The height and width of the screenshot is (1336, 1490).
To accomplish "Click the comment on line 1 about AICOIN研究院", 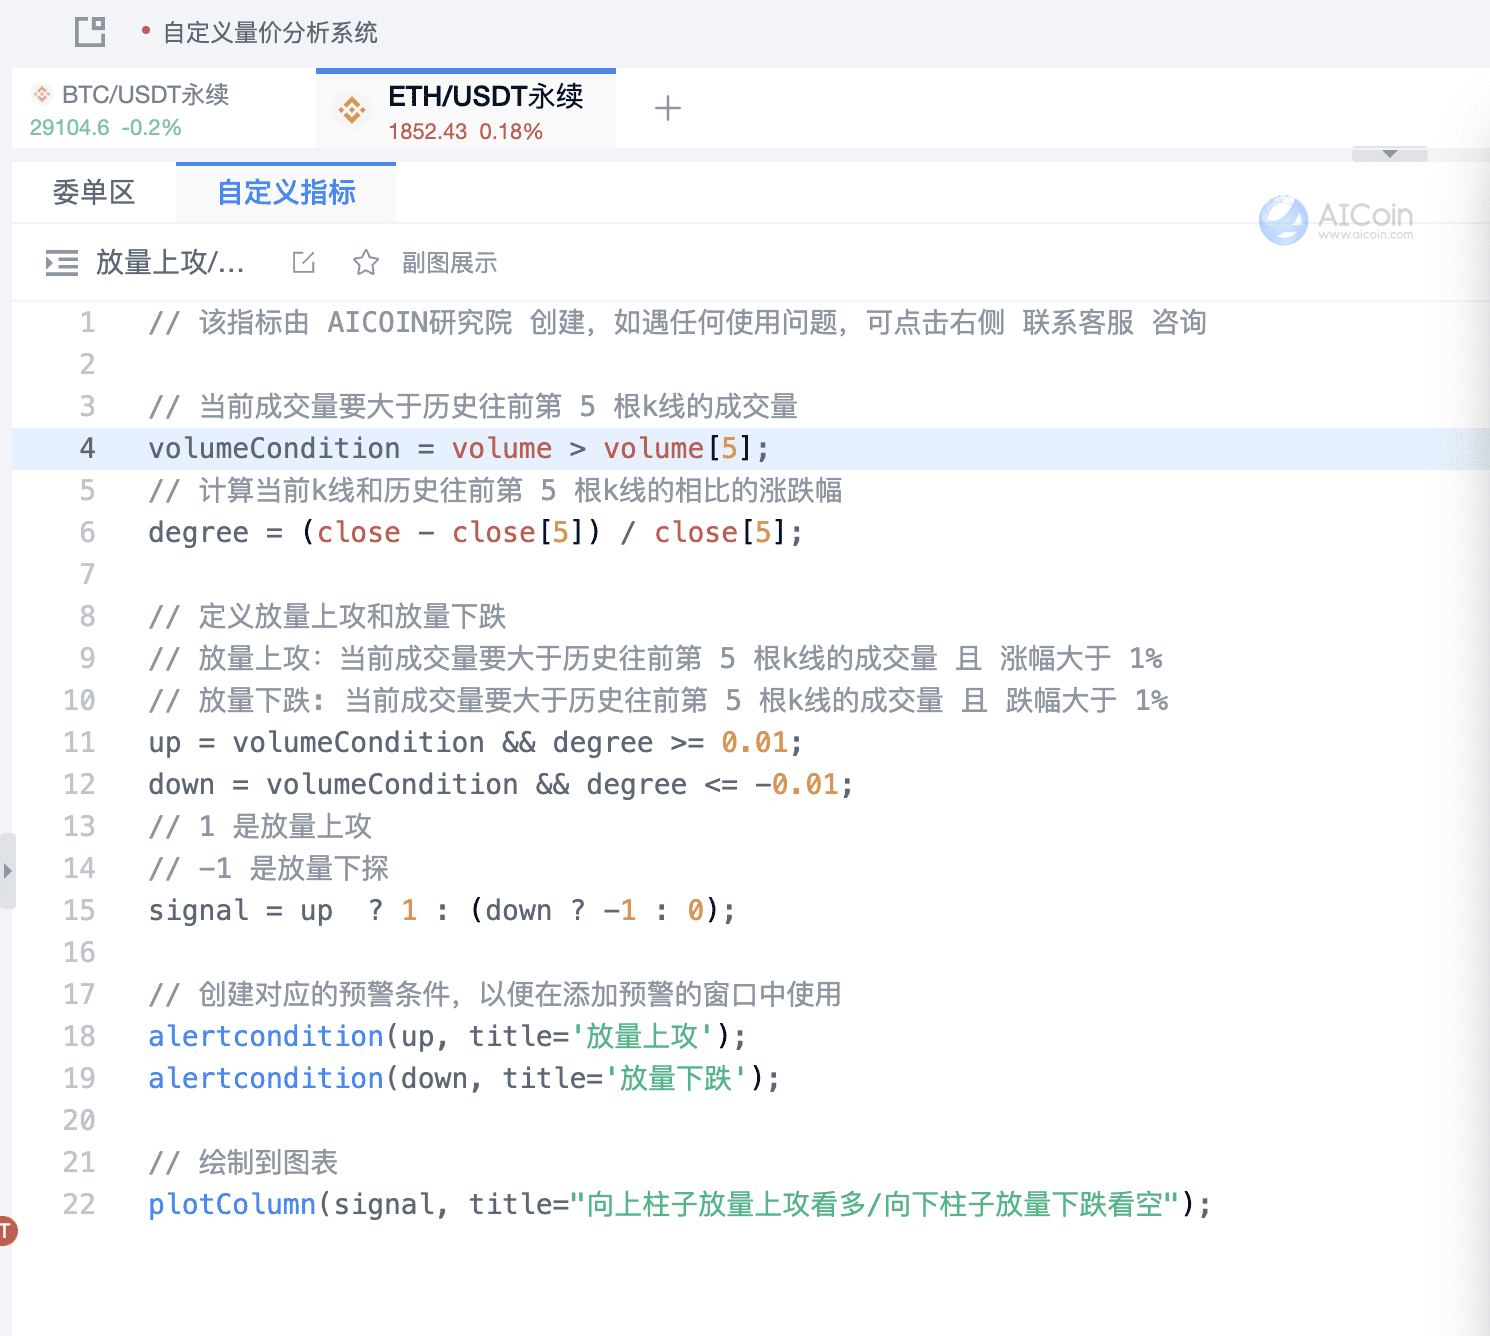I will (677, 322).
